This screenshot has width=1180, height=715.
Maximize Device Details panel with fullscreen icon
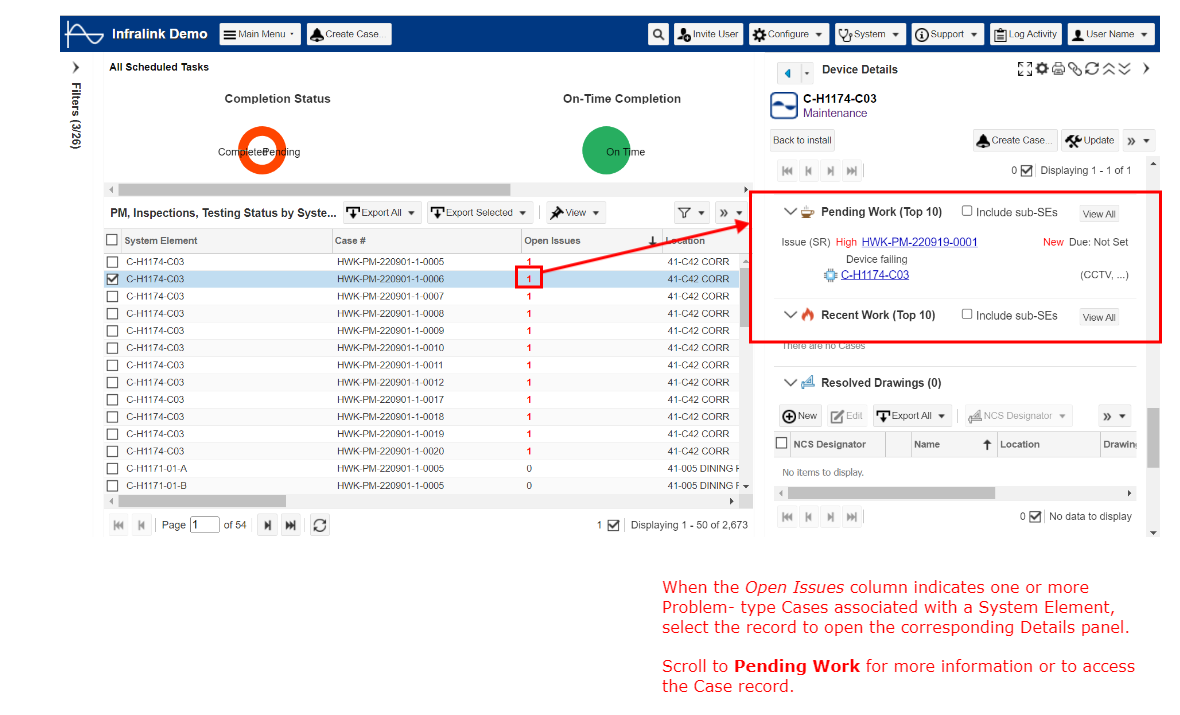click(x=1024, y=69)
